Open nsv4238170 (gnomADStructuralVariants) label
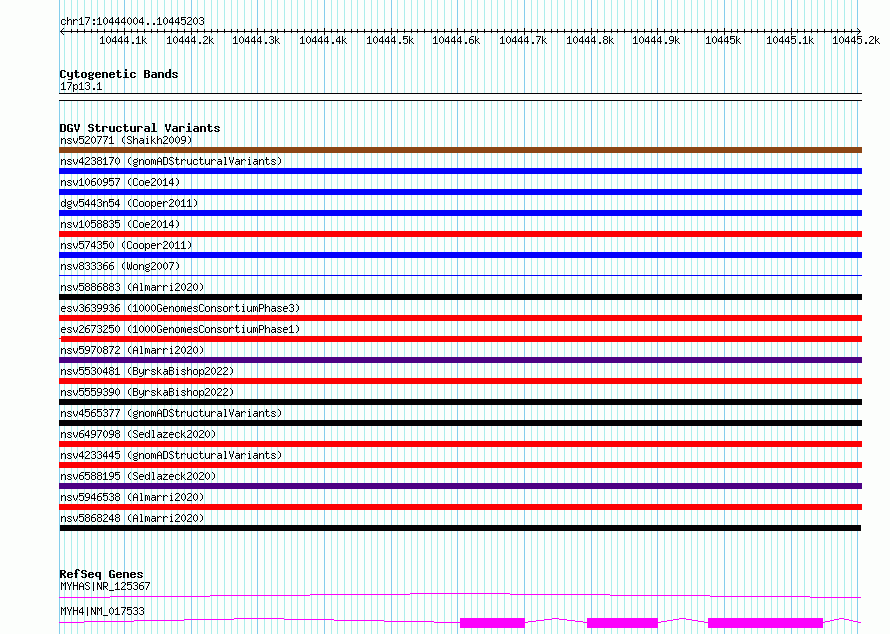Screen dimensions: 890x634 [171, 161]
